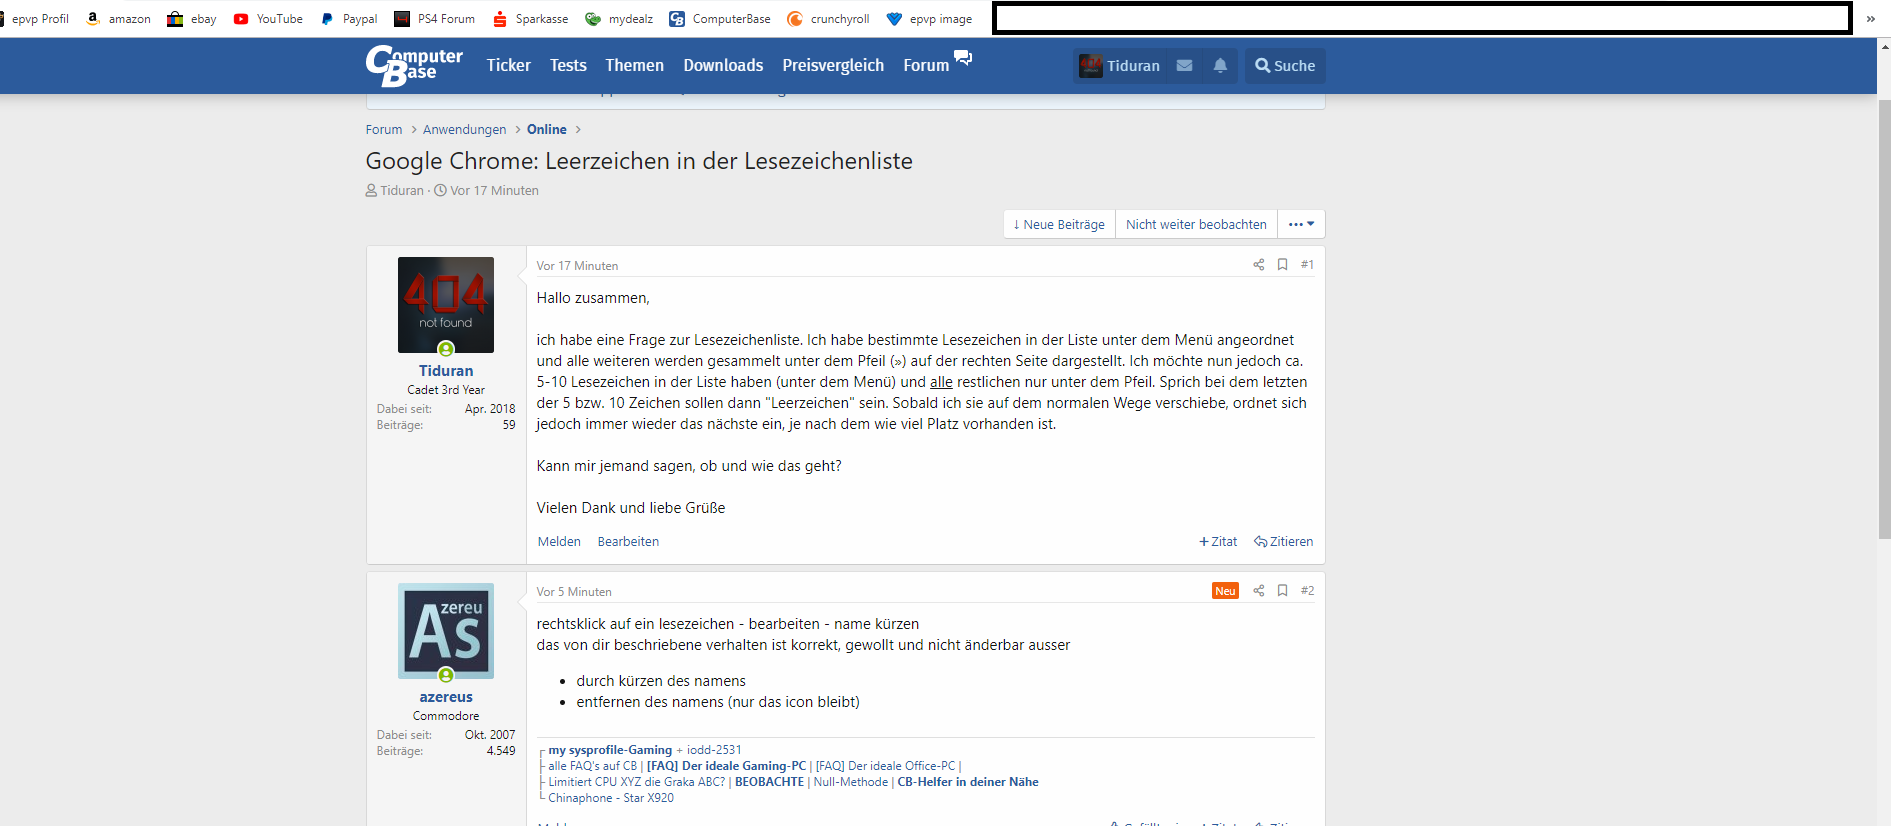Share post #2 using share icon
The height and width of the screenshot is (826, 1891).
(x=1259, y=591)
